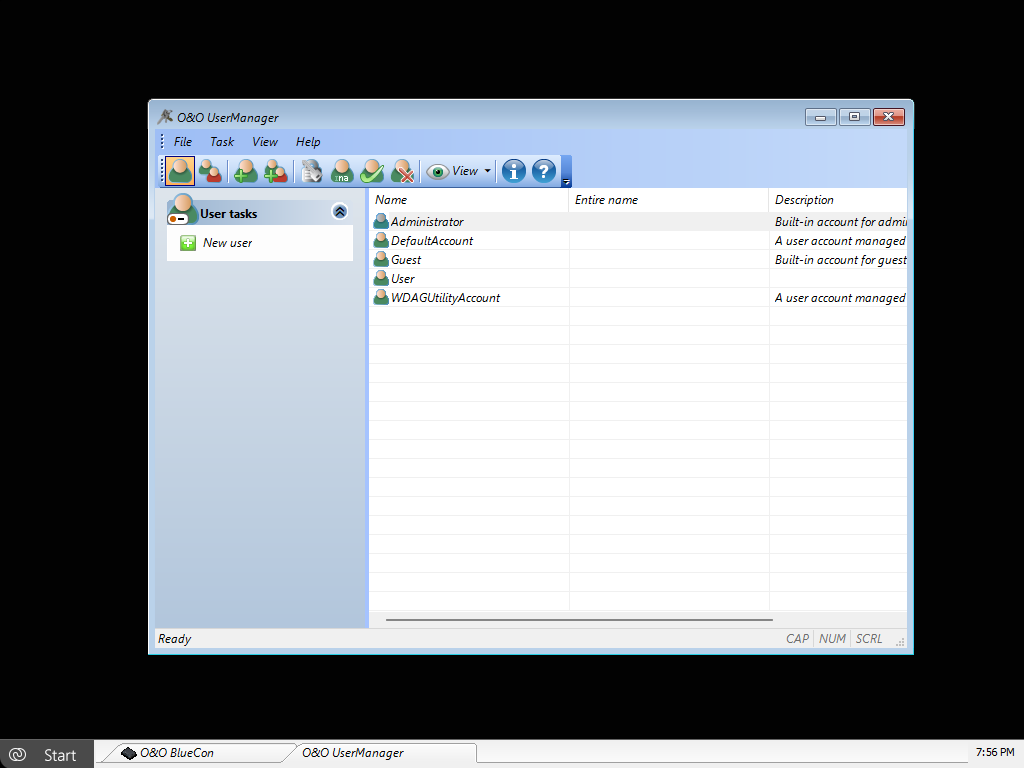Viewport: 1024px width, 768px height.
Task: Click the Start button on taskbar
Action: tap(47, 754)
